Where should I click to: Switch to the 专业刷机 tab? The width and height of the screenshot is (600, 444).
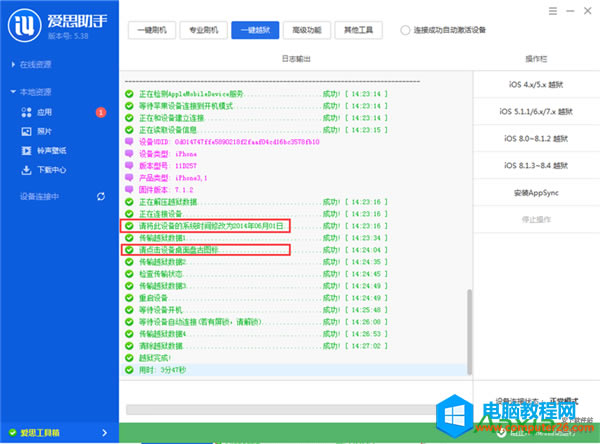tap(204, 30)
